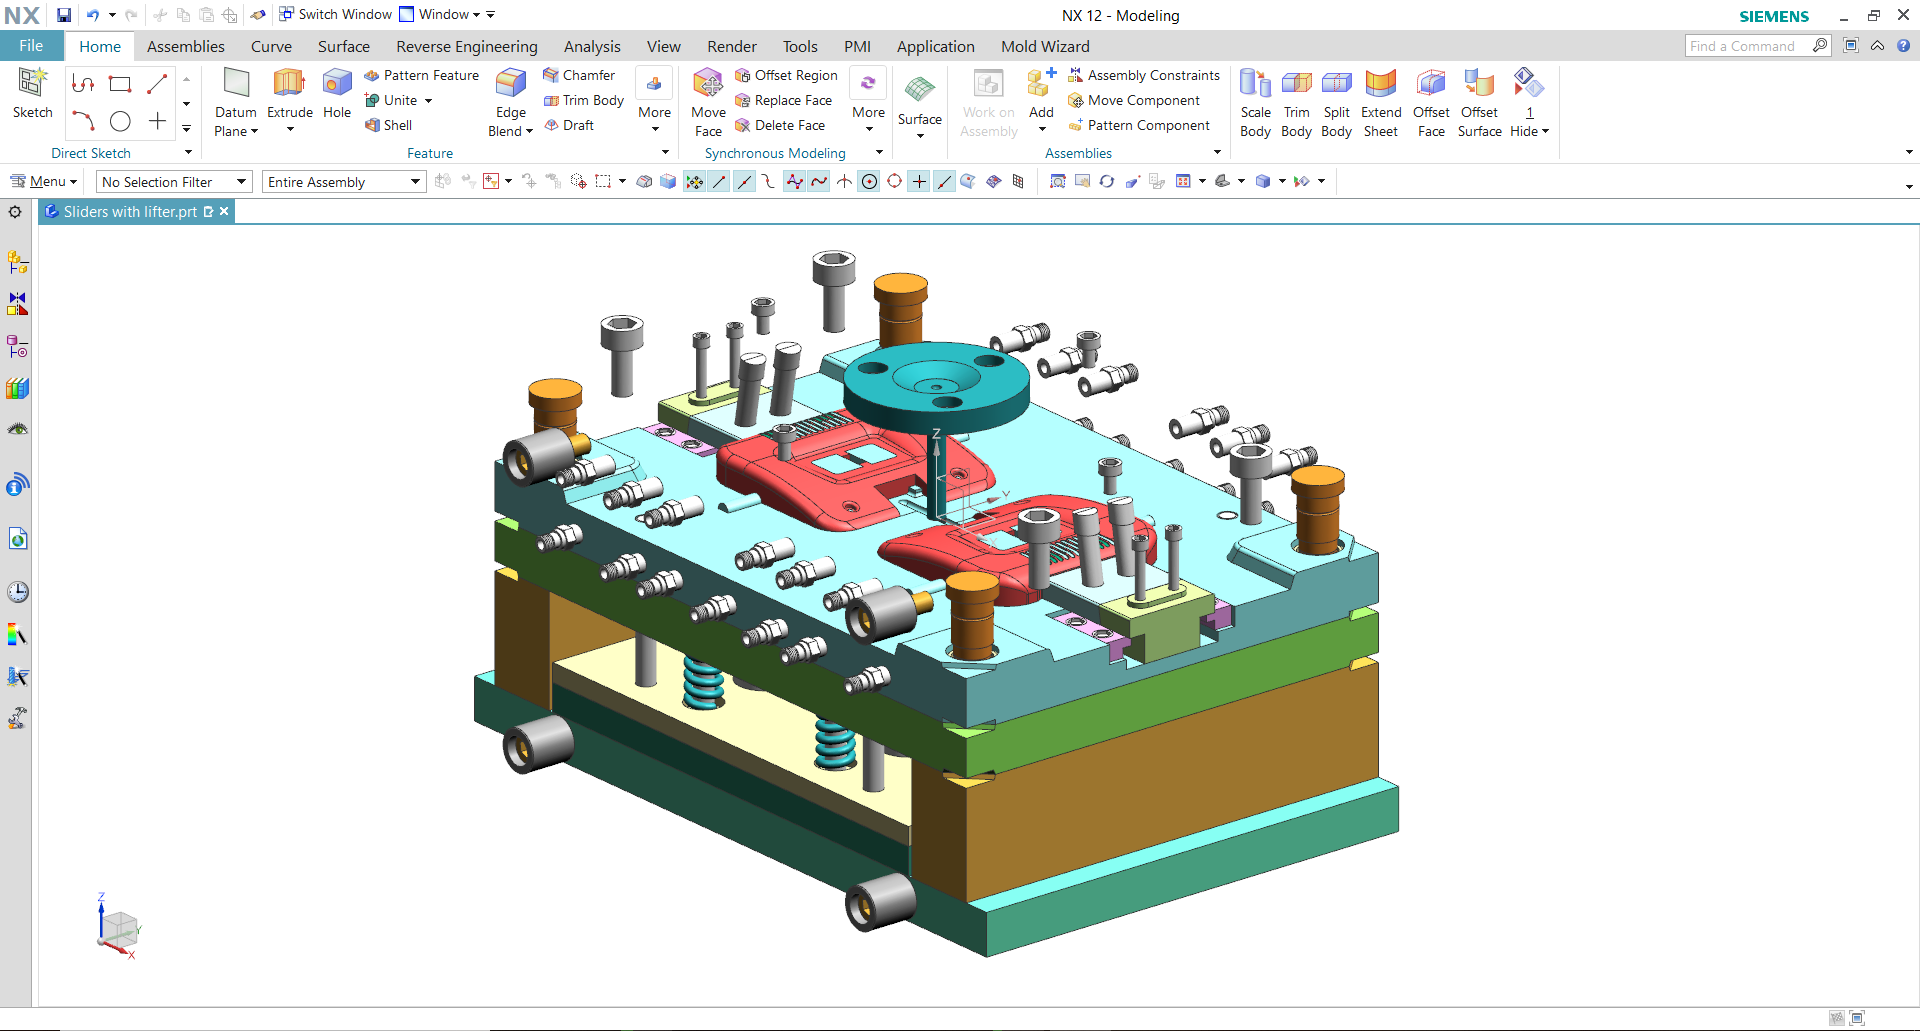The height and width of the screenshot is (1031, 1920).
Task: Click the Split Body tool
Action: (x=1336, y=102)
